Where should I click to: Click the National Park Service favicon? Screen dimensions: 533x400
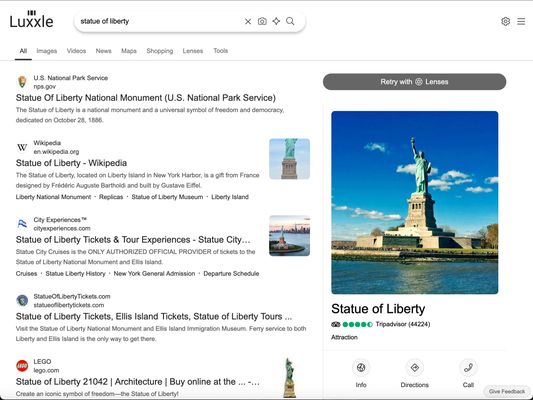(22, 82)
